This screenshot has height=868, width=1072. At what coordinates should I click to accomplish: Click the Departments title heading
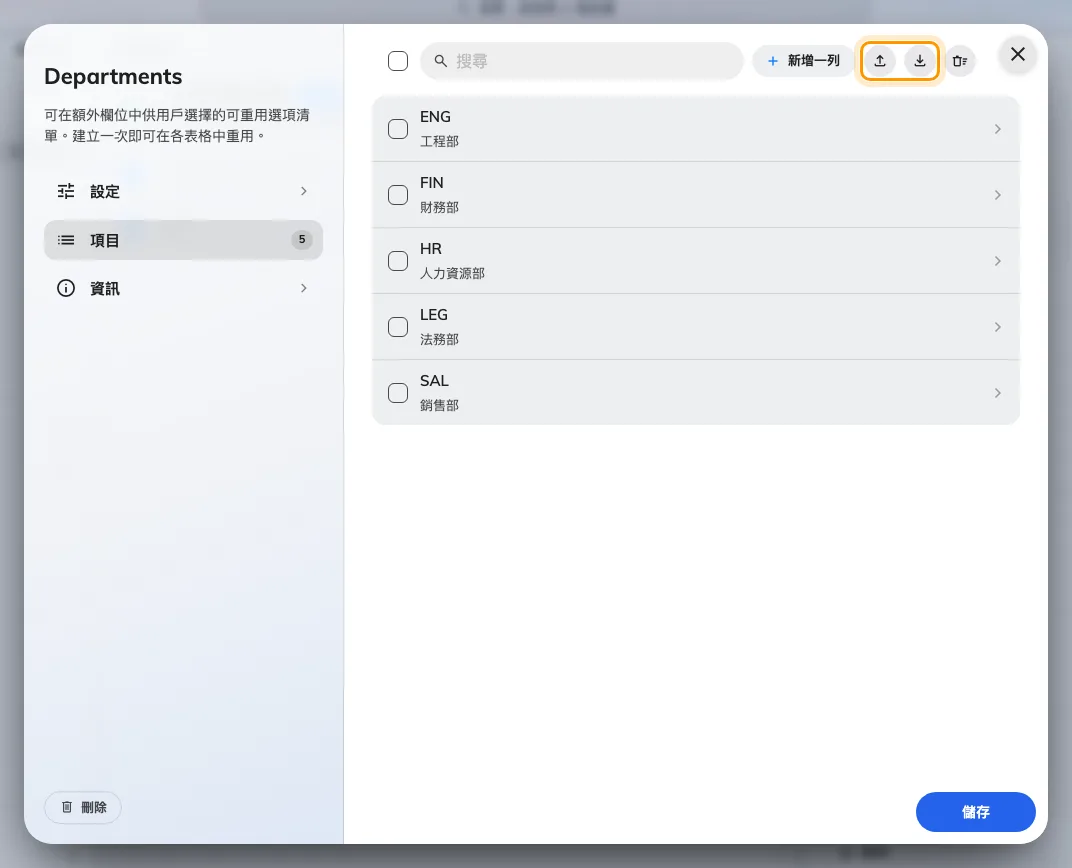click(x=113, y=77)
